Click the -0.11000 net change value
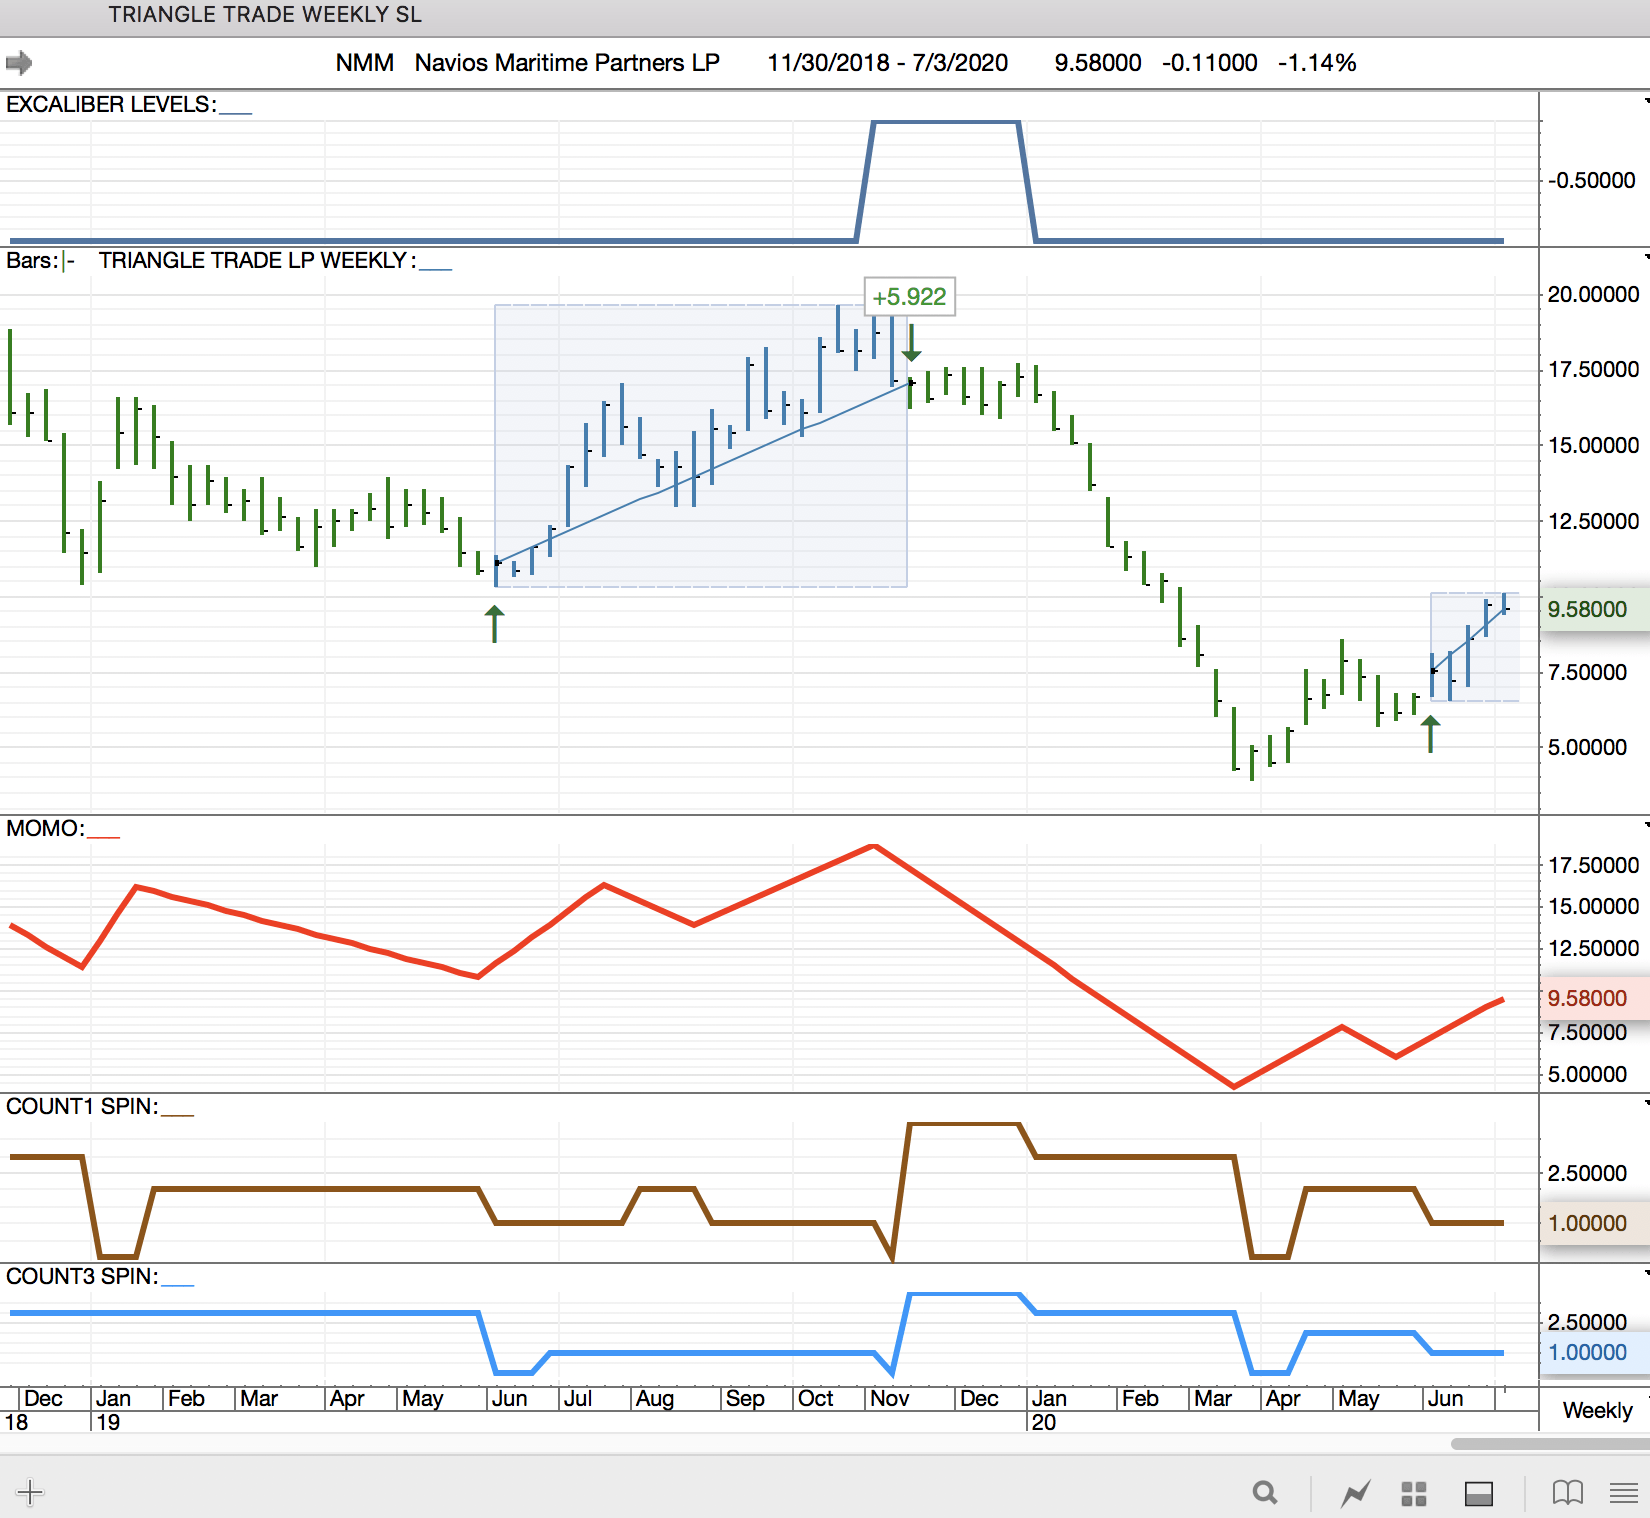The image size is (1650, 1518). [1209, 63]
